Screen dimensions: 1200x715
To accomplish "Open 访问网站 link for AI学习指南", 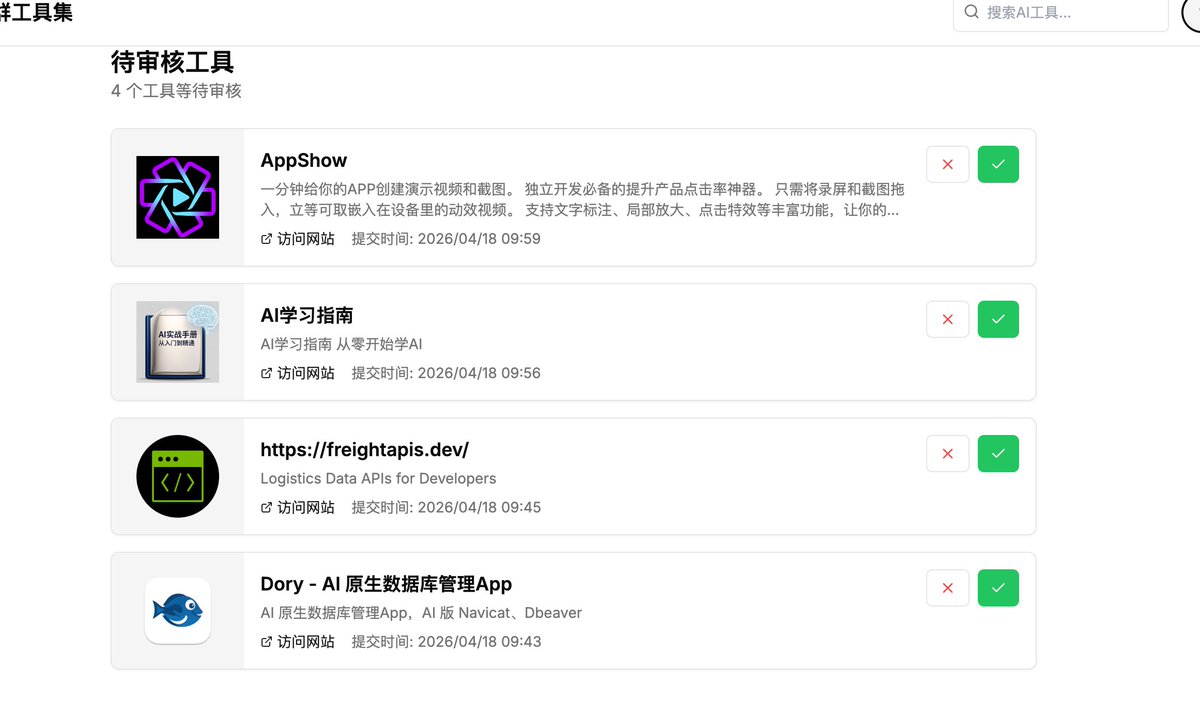I will 298,373.
